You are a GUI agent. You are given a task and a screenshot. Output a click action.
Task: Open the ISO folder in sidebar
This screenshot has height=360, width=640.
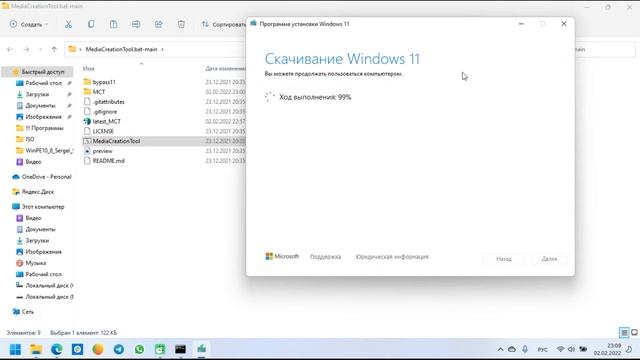point(30,139)
